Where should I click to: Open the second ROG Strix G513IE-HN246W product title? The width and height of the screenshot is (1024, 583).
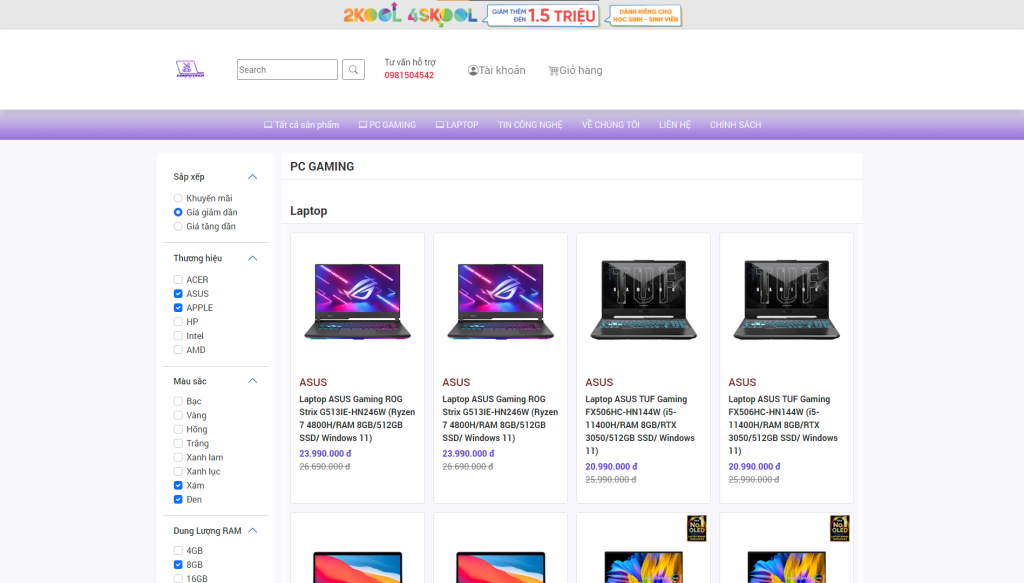(x=500, y=418)
